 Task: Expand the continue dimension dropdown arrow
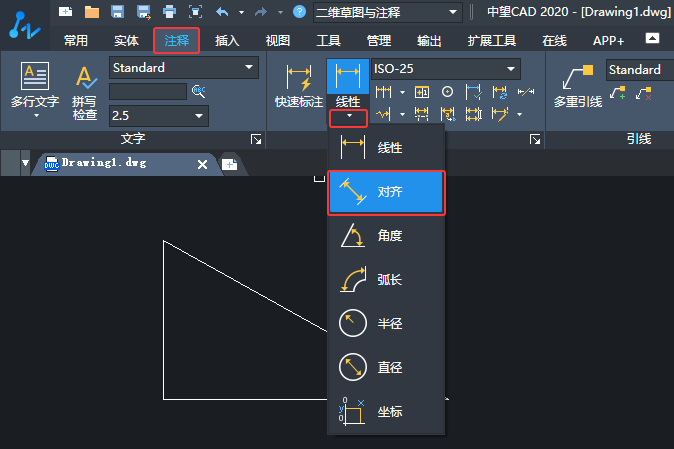tap(402, 92)
